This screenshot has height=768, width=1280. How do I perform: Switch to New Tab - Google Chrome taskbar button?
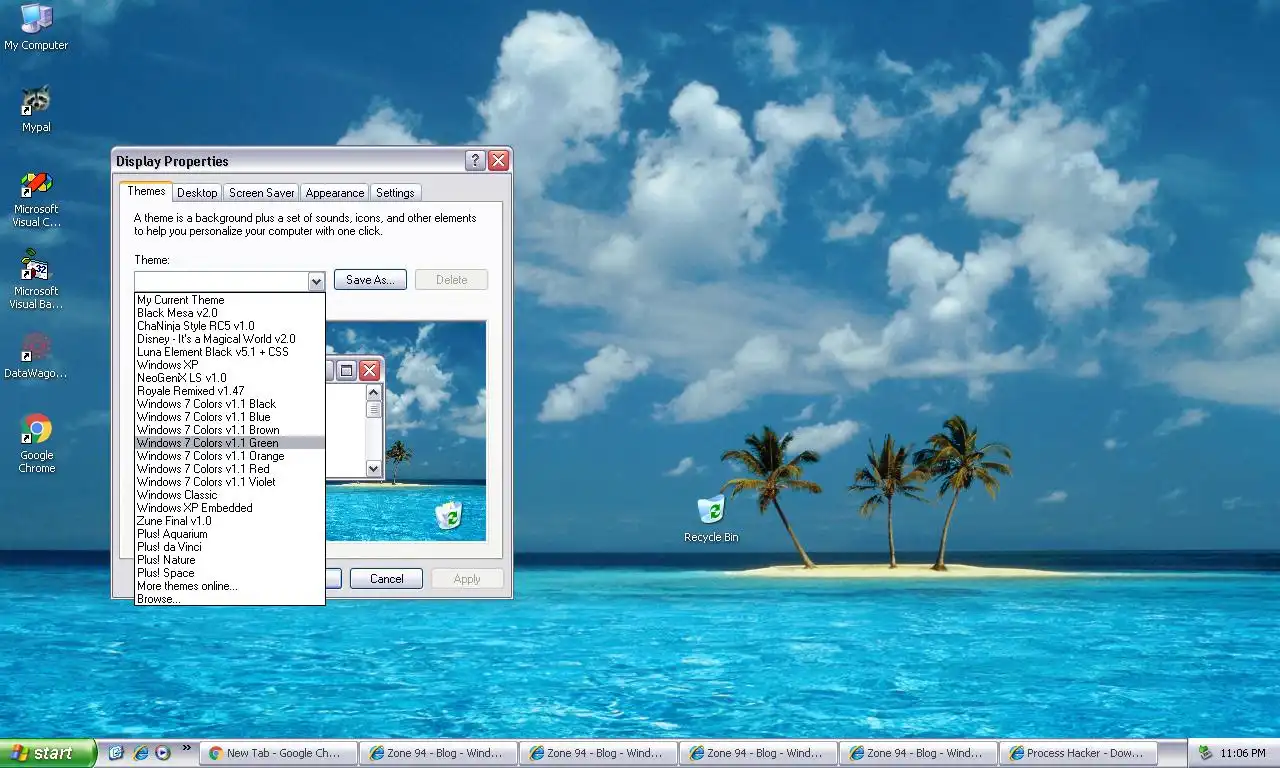tap(278, 753)
